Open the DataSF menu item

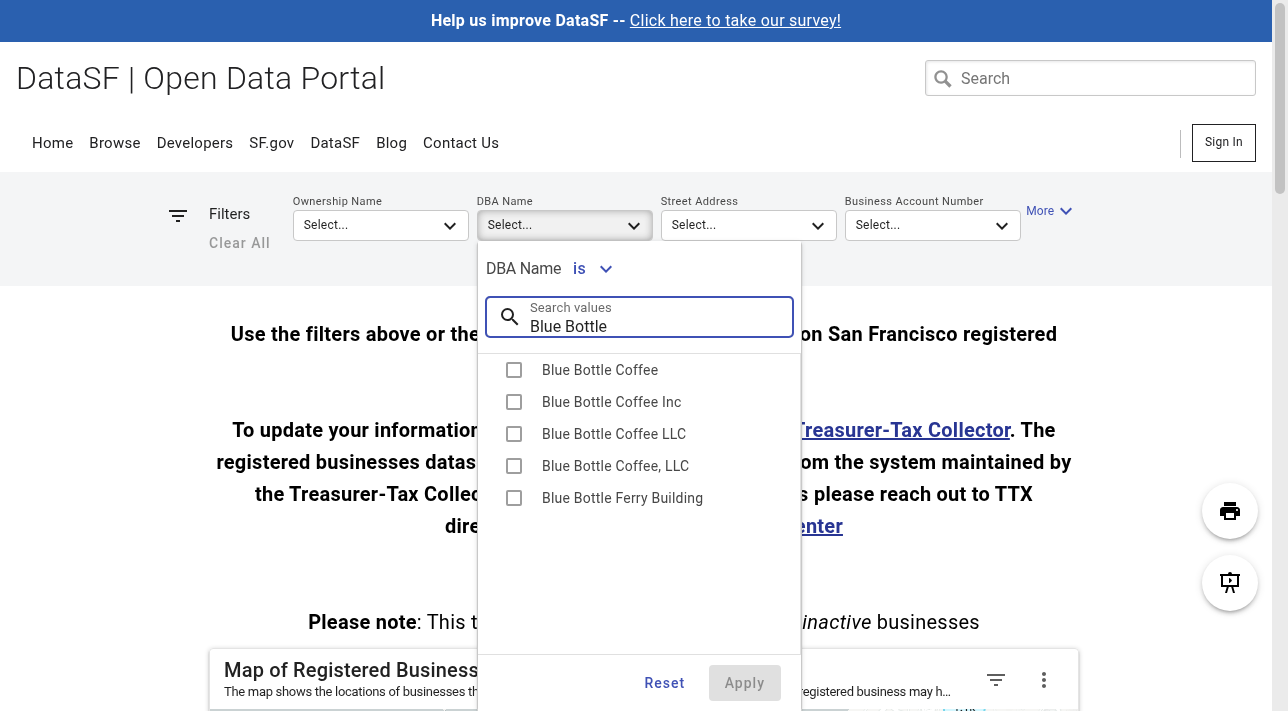pyautogui.click(x=335, y=143)
